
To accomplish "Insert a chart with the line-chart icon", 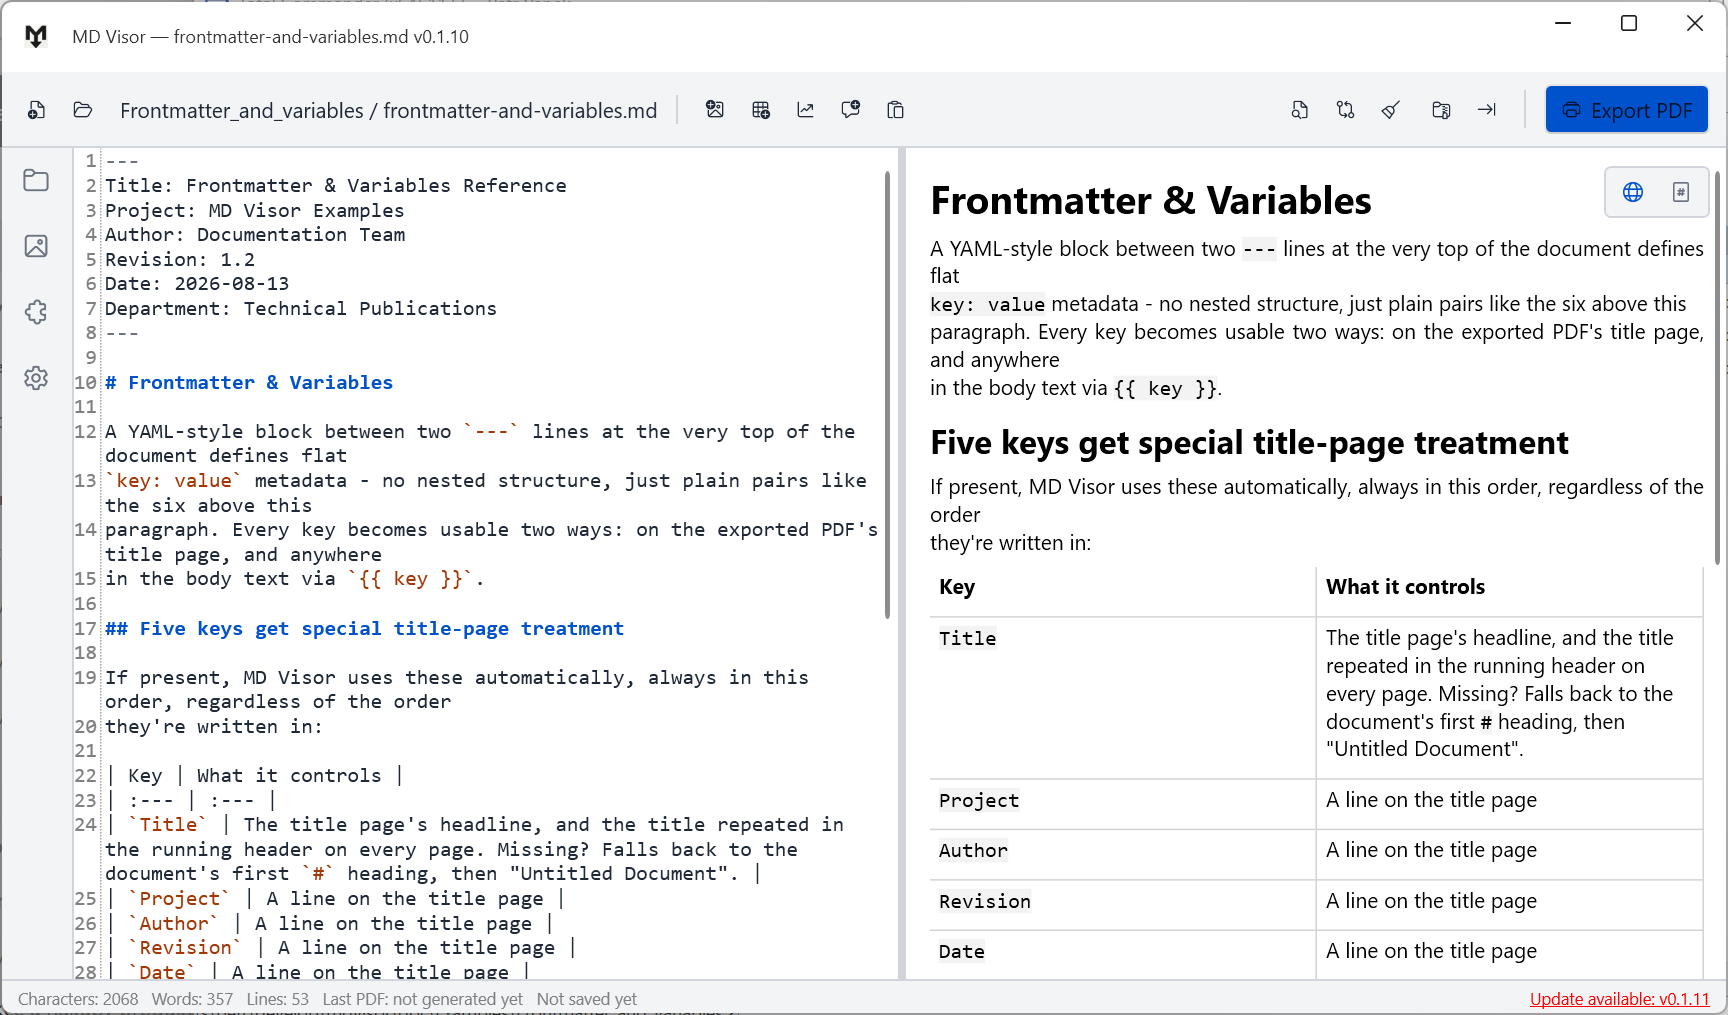I will 806,110.
